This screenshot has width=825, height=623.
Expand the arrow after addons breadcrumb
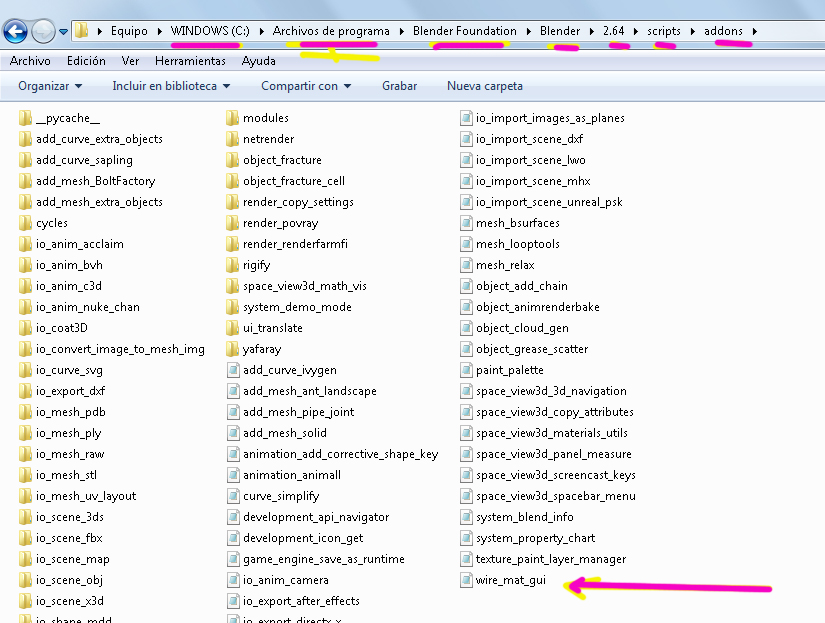[754, 32]
